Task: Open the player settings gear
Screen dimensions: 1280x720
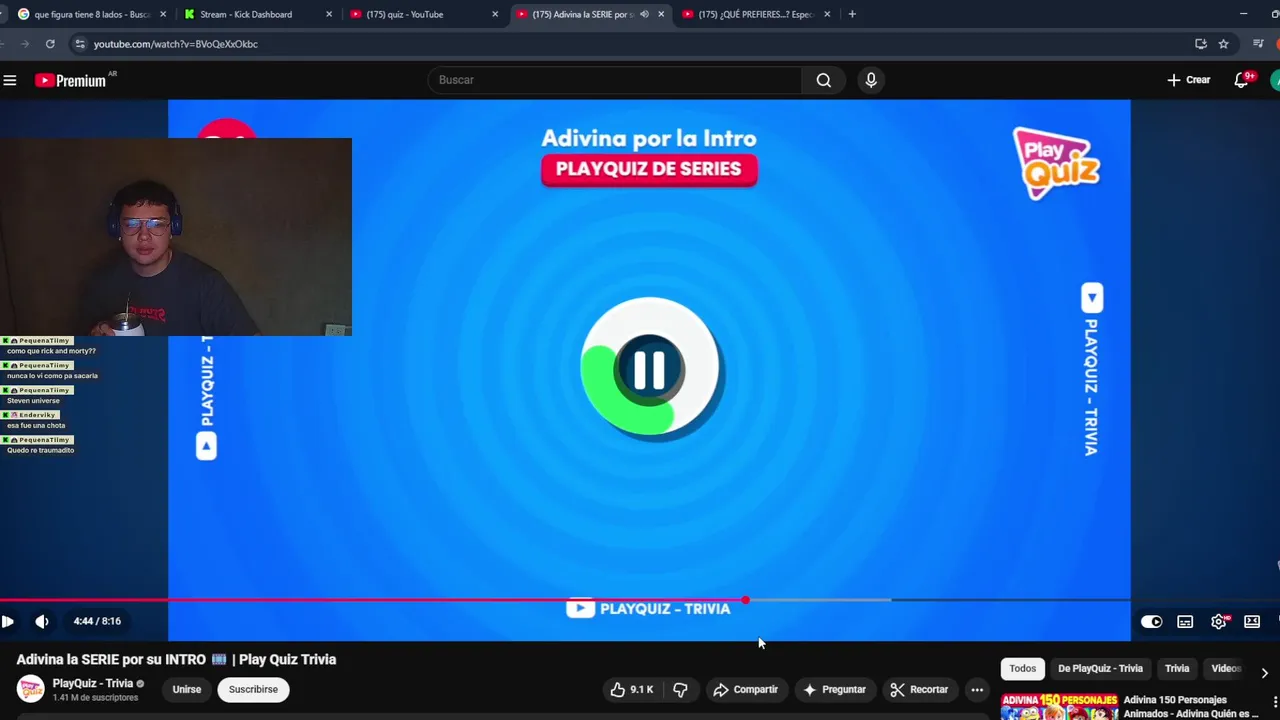Action: point(1219,621)
